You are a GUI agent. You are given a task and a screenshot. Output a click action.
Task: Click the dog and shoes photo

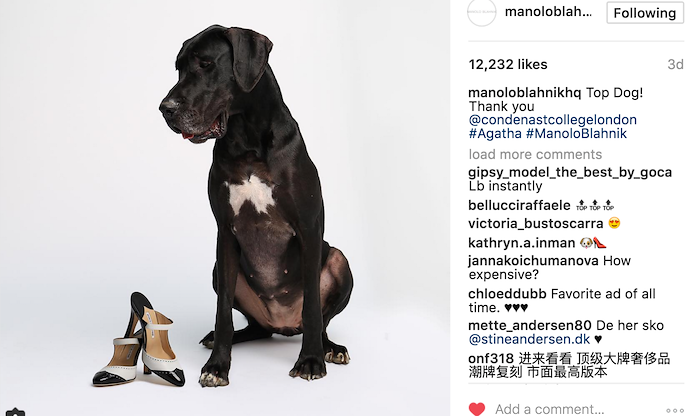[225, 208]
